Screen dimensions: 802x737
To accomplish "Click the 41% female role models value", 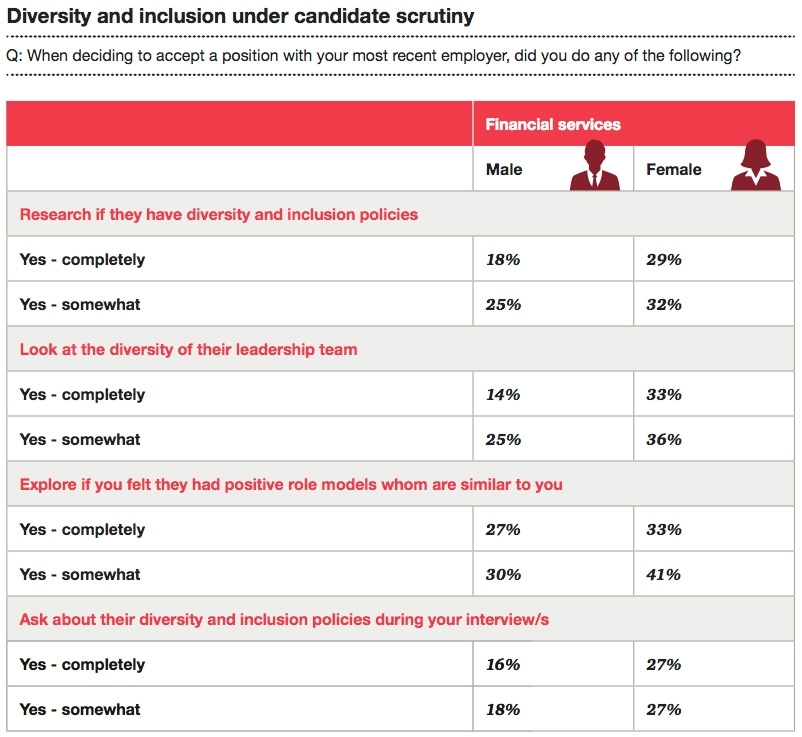I will (664, 575).
